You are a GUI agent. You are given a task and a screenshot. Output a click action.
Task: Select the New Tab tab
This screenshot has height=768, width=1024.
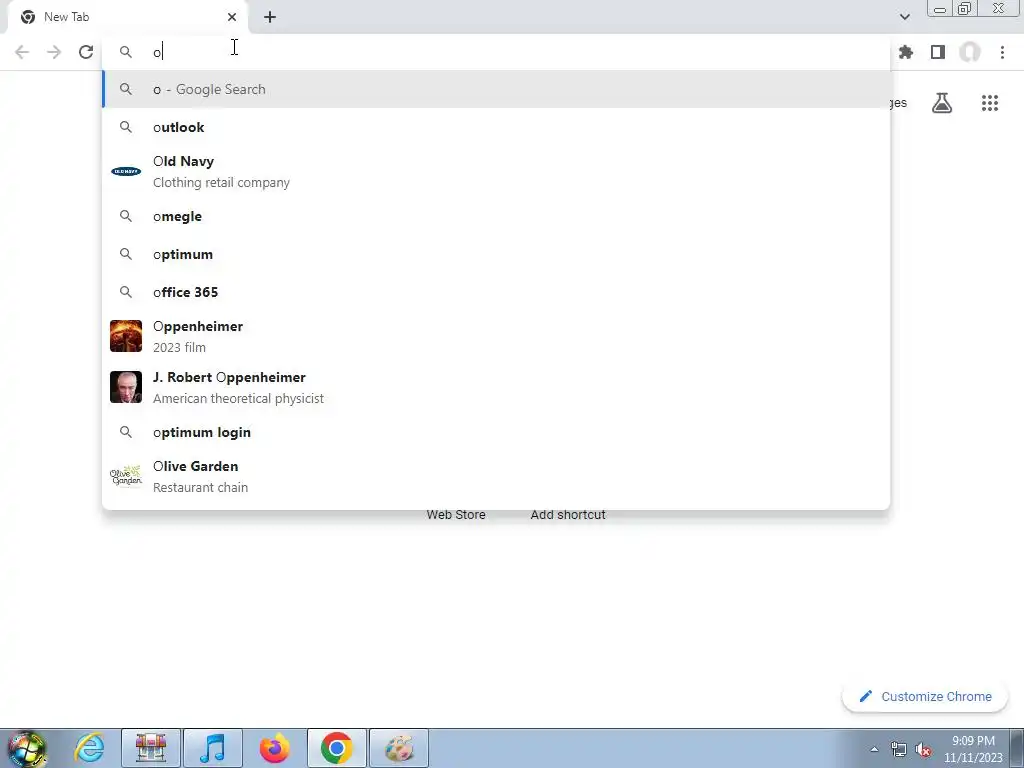tap(127, 17)
